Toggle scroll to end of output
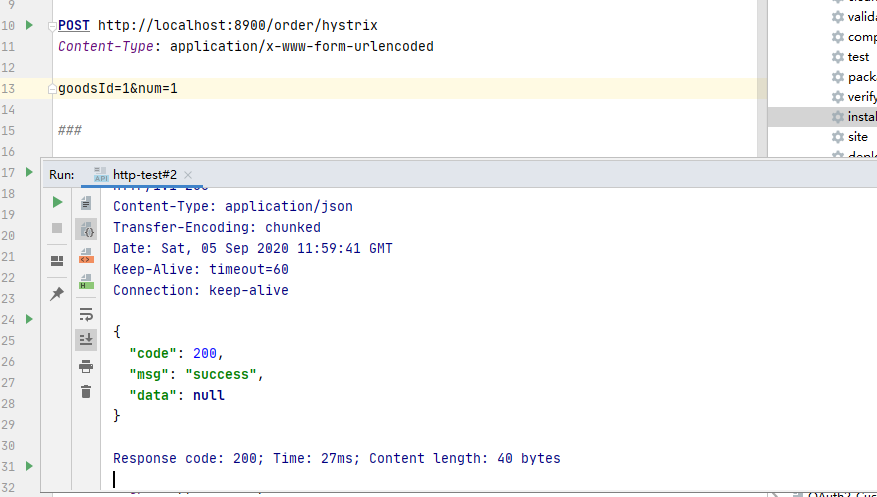 [x=86, y=340]
